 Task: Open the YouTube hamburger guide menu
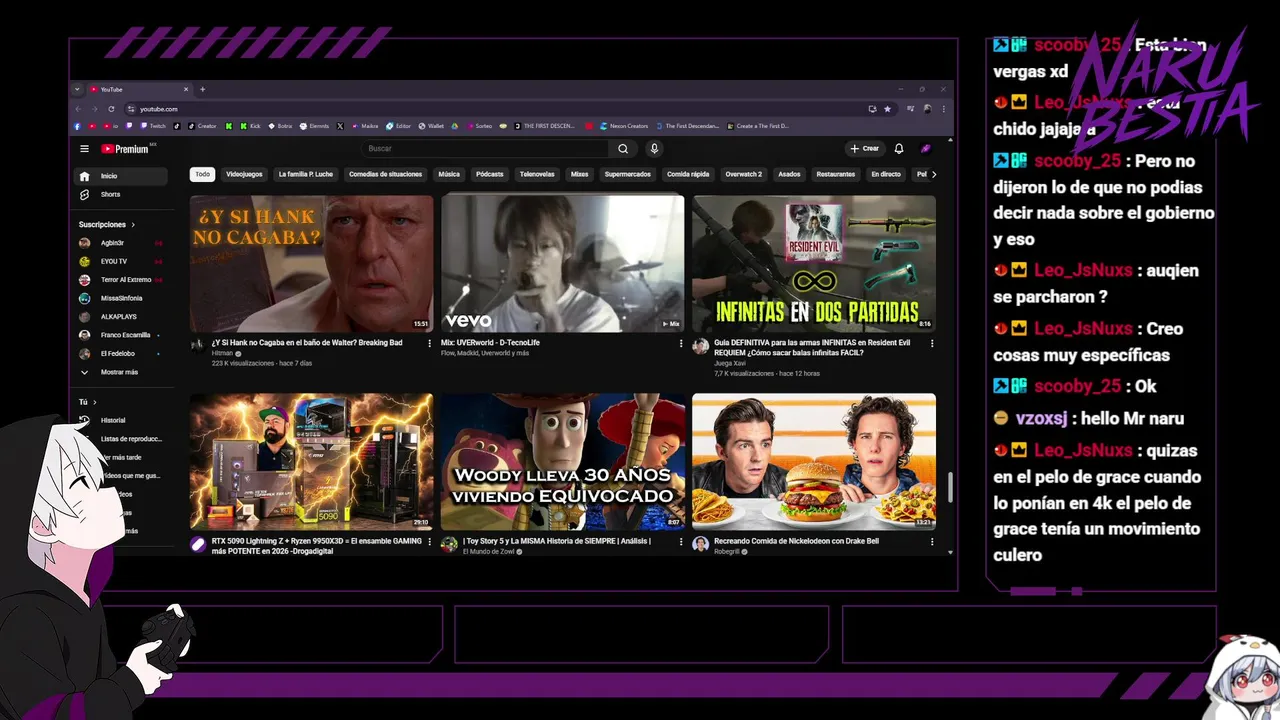tap(84, 149)
